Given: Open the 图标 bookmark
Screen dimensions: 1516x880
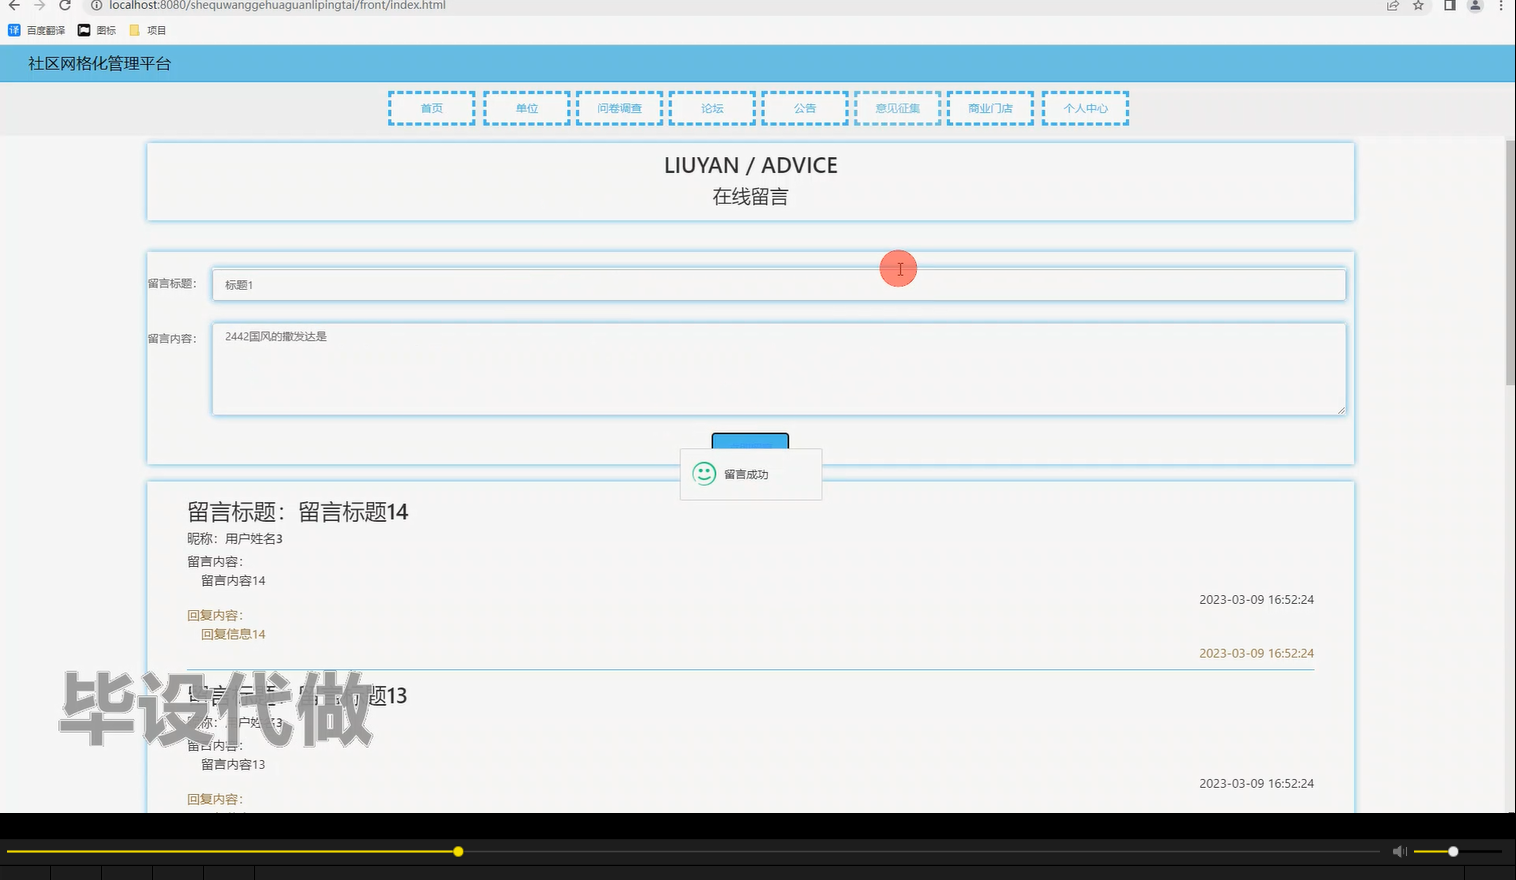Looking at the screenshot, I should [97, 30].
